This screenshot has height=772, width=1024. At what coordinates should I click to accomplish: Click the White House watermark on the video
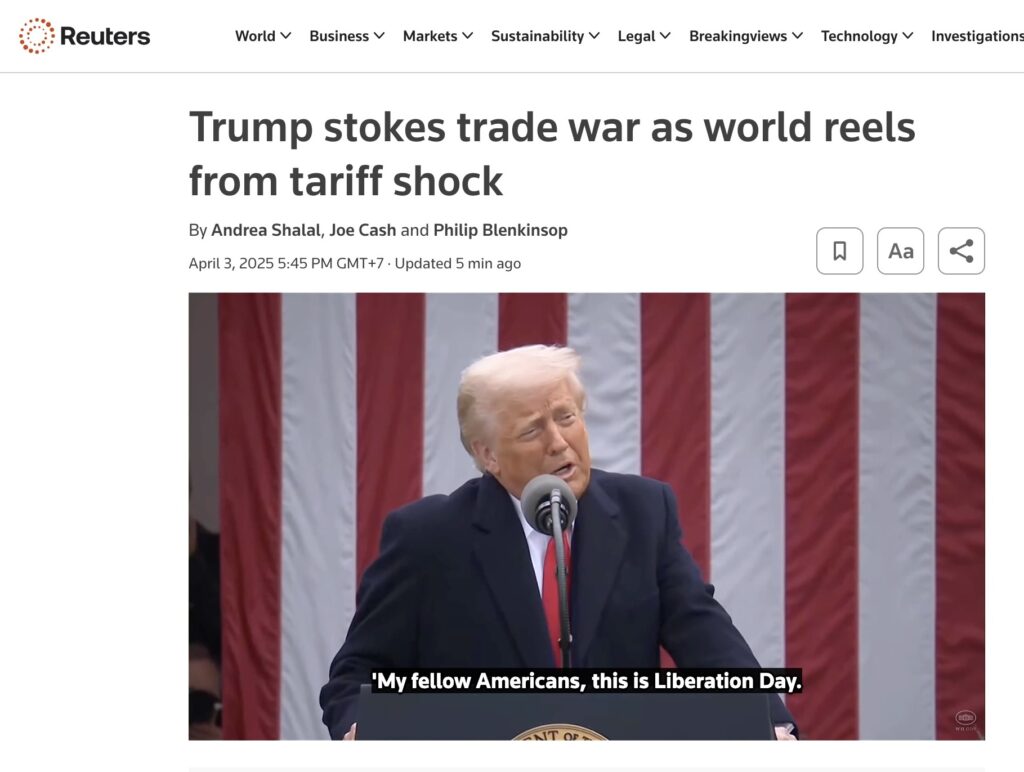point(966,719)
